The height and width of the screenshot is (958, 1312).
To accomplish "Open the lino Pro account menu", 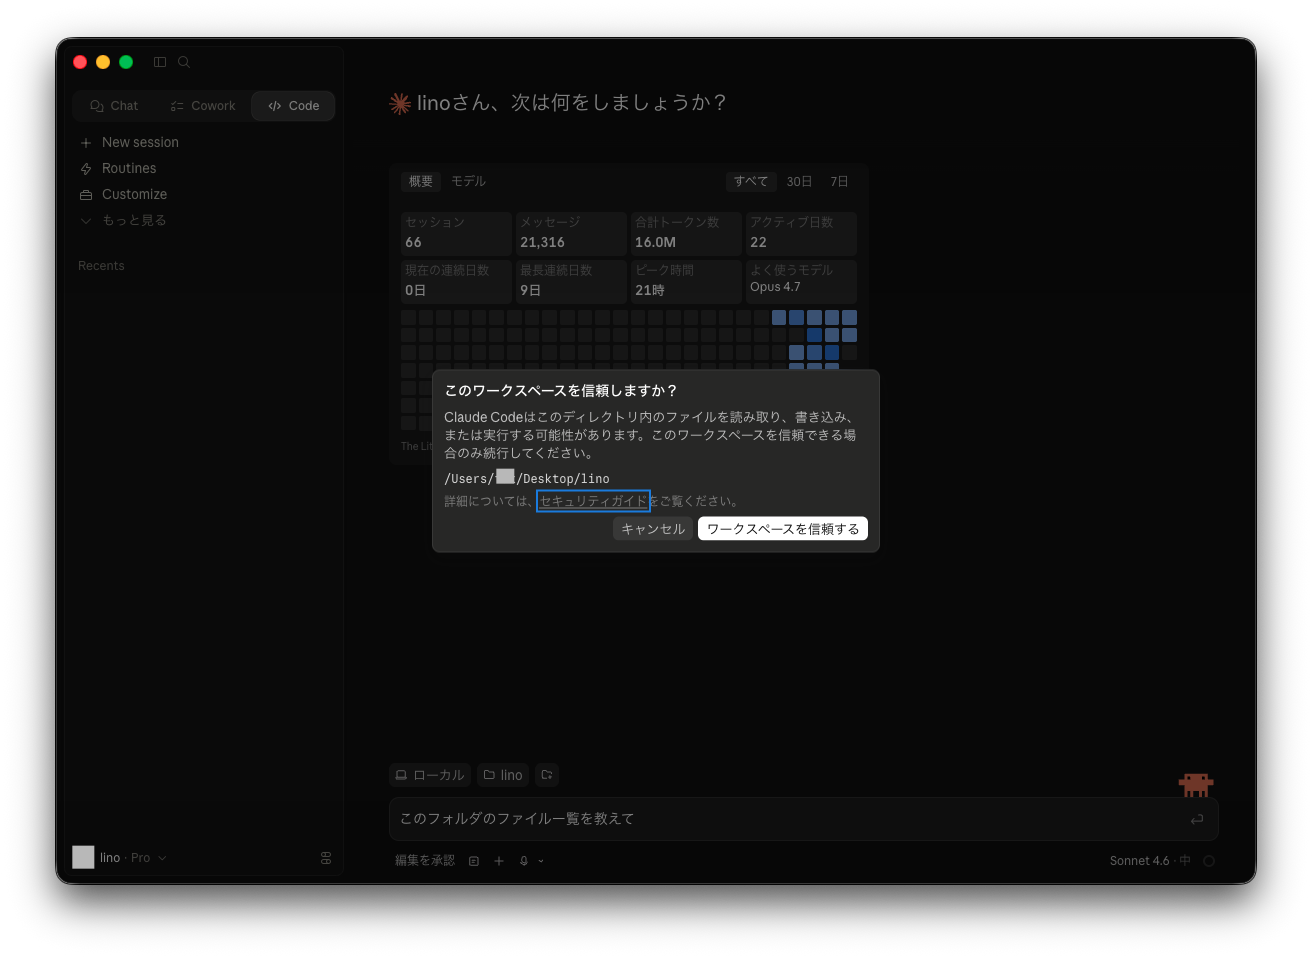I will pyautogui.click(x=120, y=858).
